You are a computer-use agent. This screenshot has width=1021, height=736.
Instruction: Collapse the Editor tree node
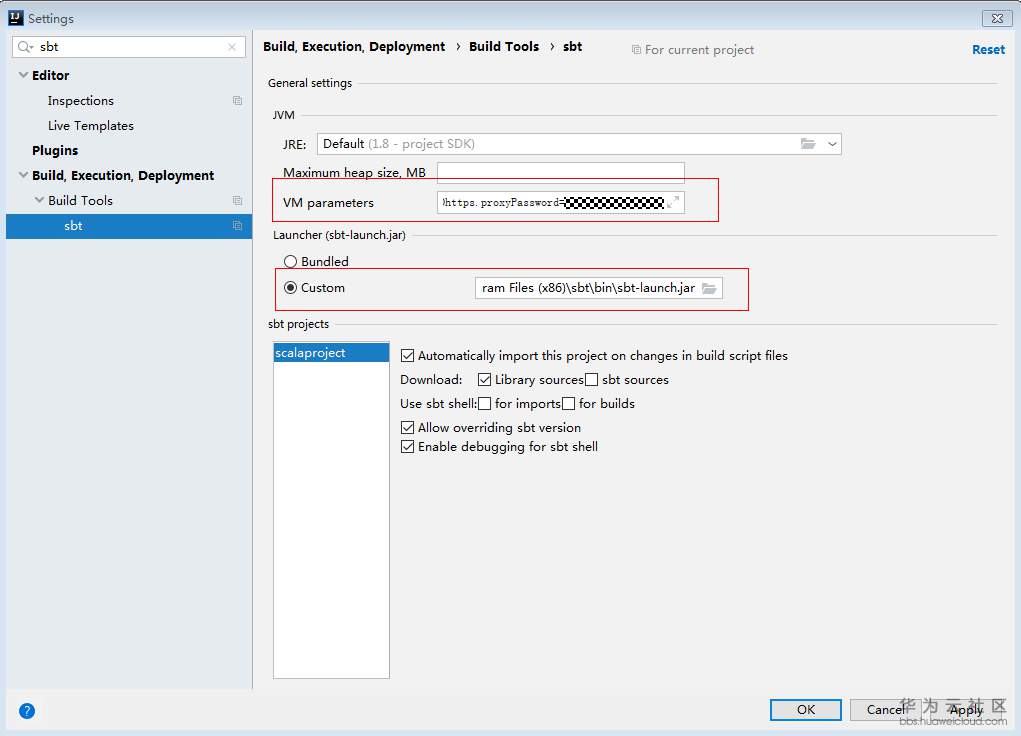[x=23, y=75]
